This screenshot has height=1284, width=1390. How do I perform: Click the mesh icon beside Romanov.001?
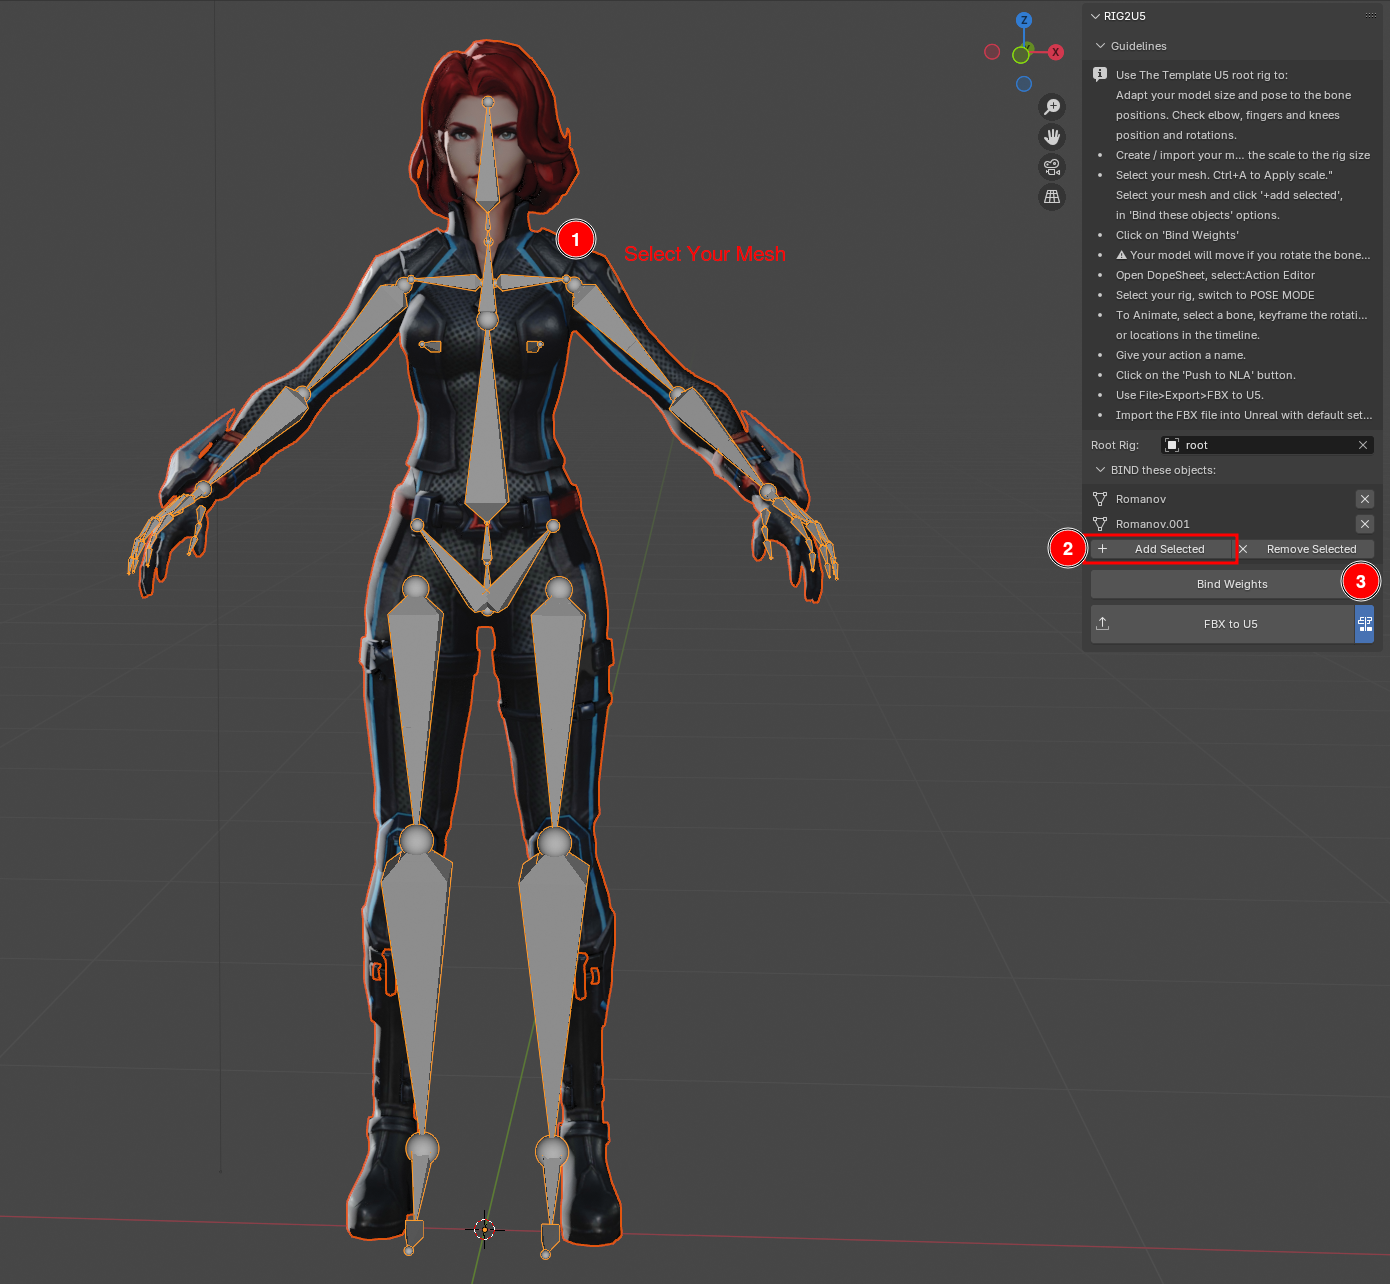point(1101,523)
